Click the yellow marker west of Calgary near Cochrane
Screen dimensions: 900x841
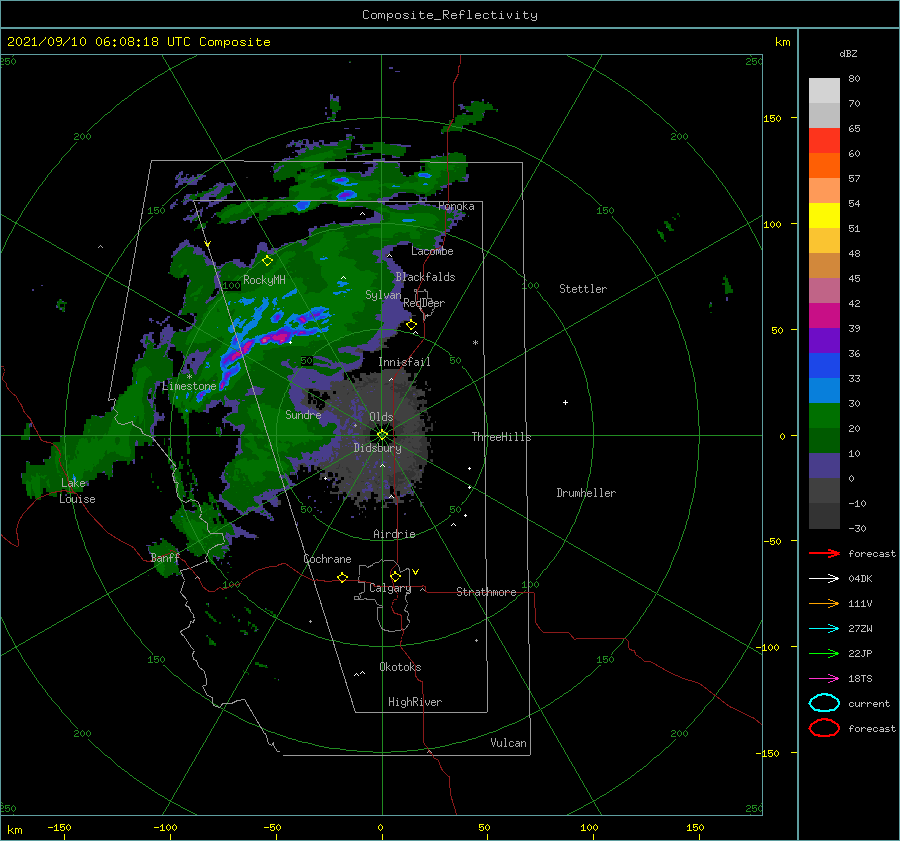click(343, 578)
